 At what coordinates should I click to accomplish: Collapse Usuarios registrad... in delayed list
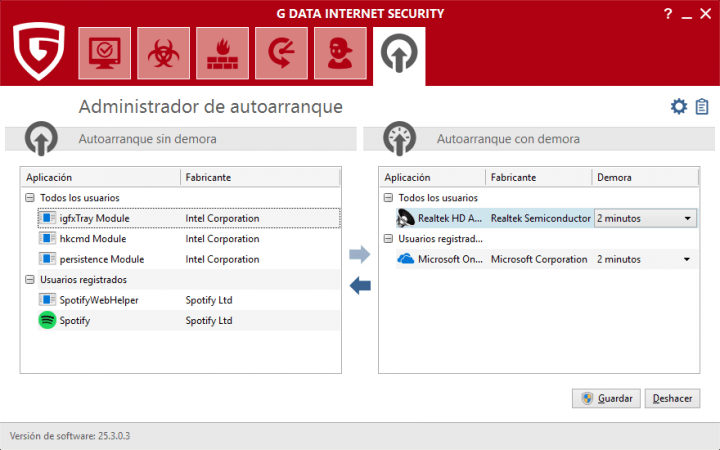(388, 238)
